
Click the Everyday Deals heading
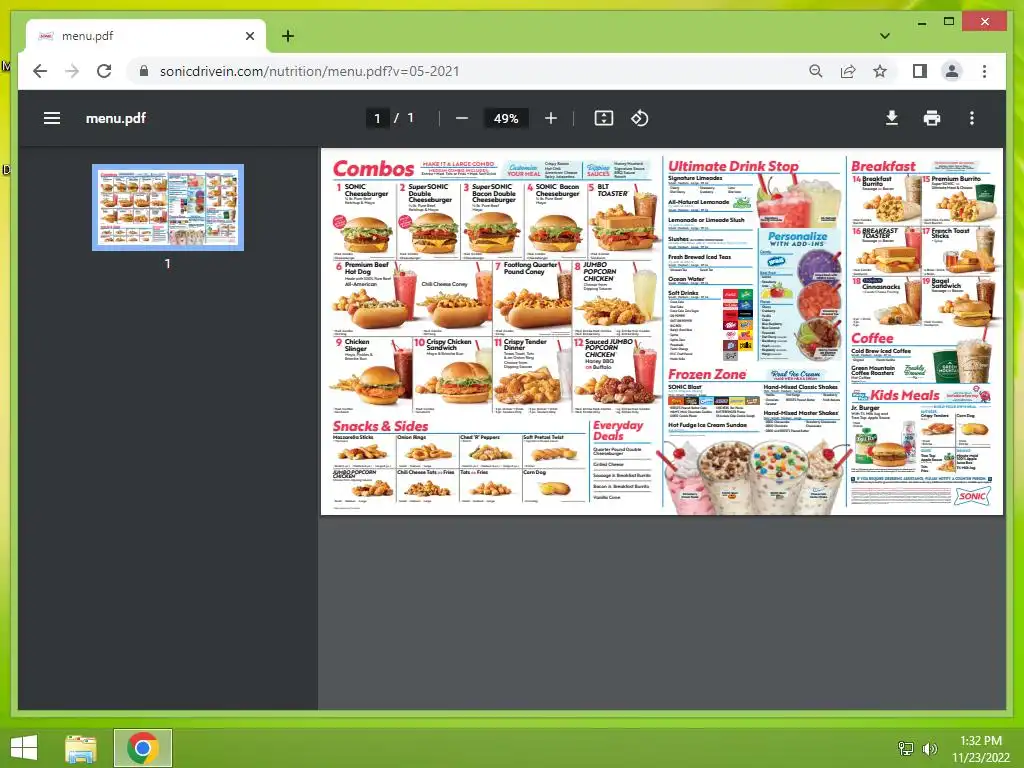(618, 430)
